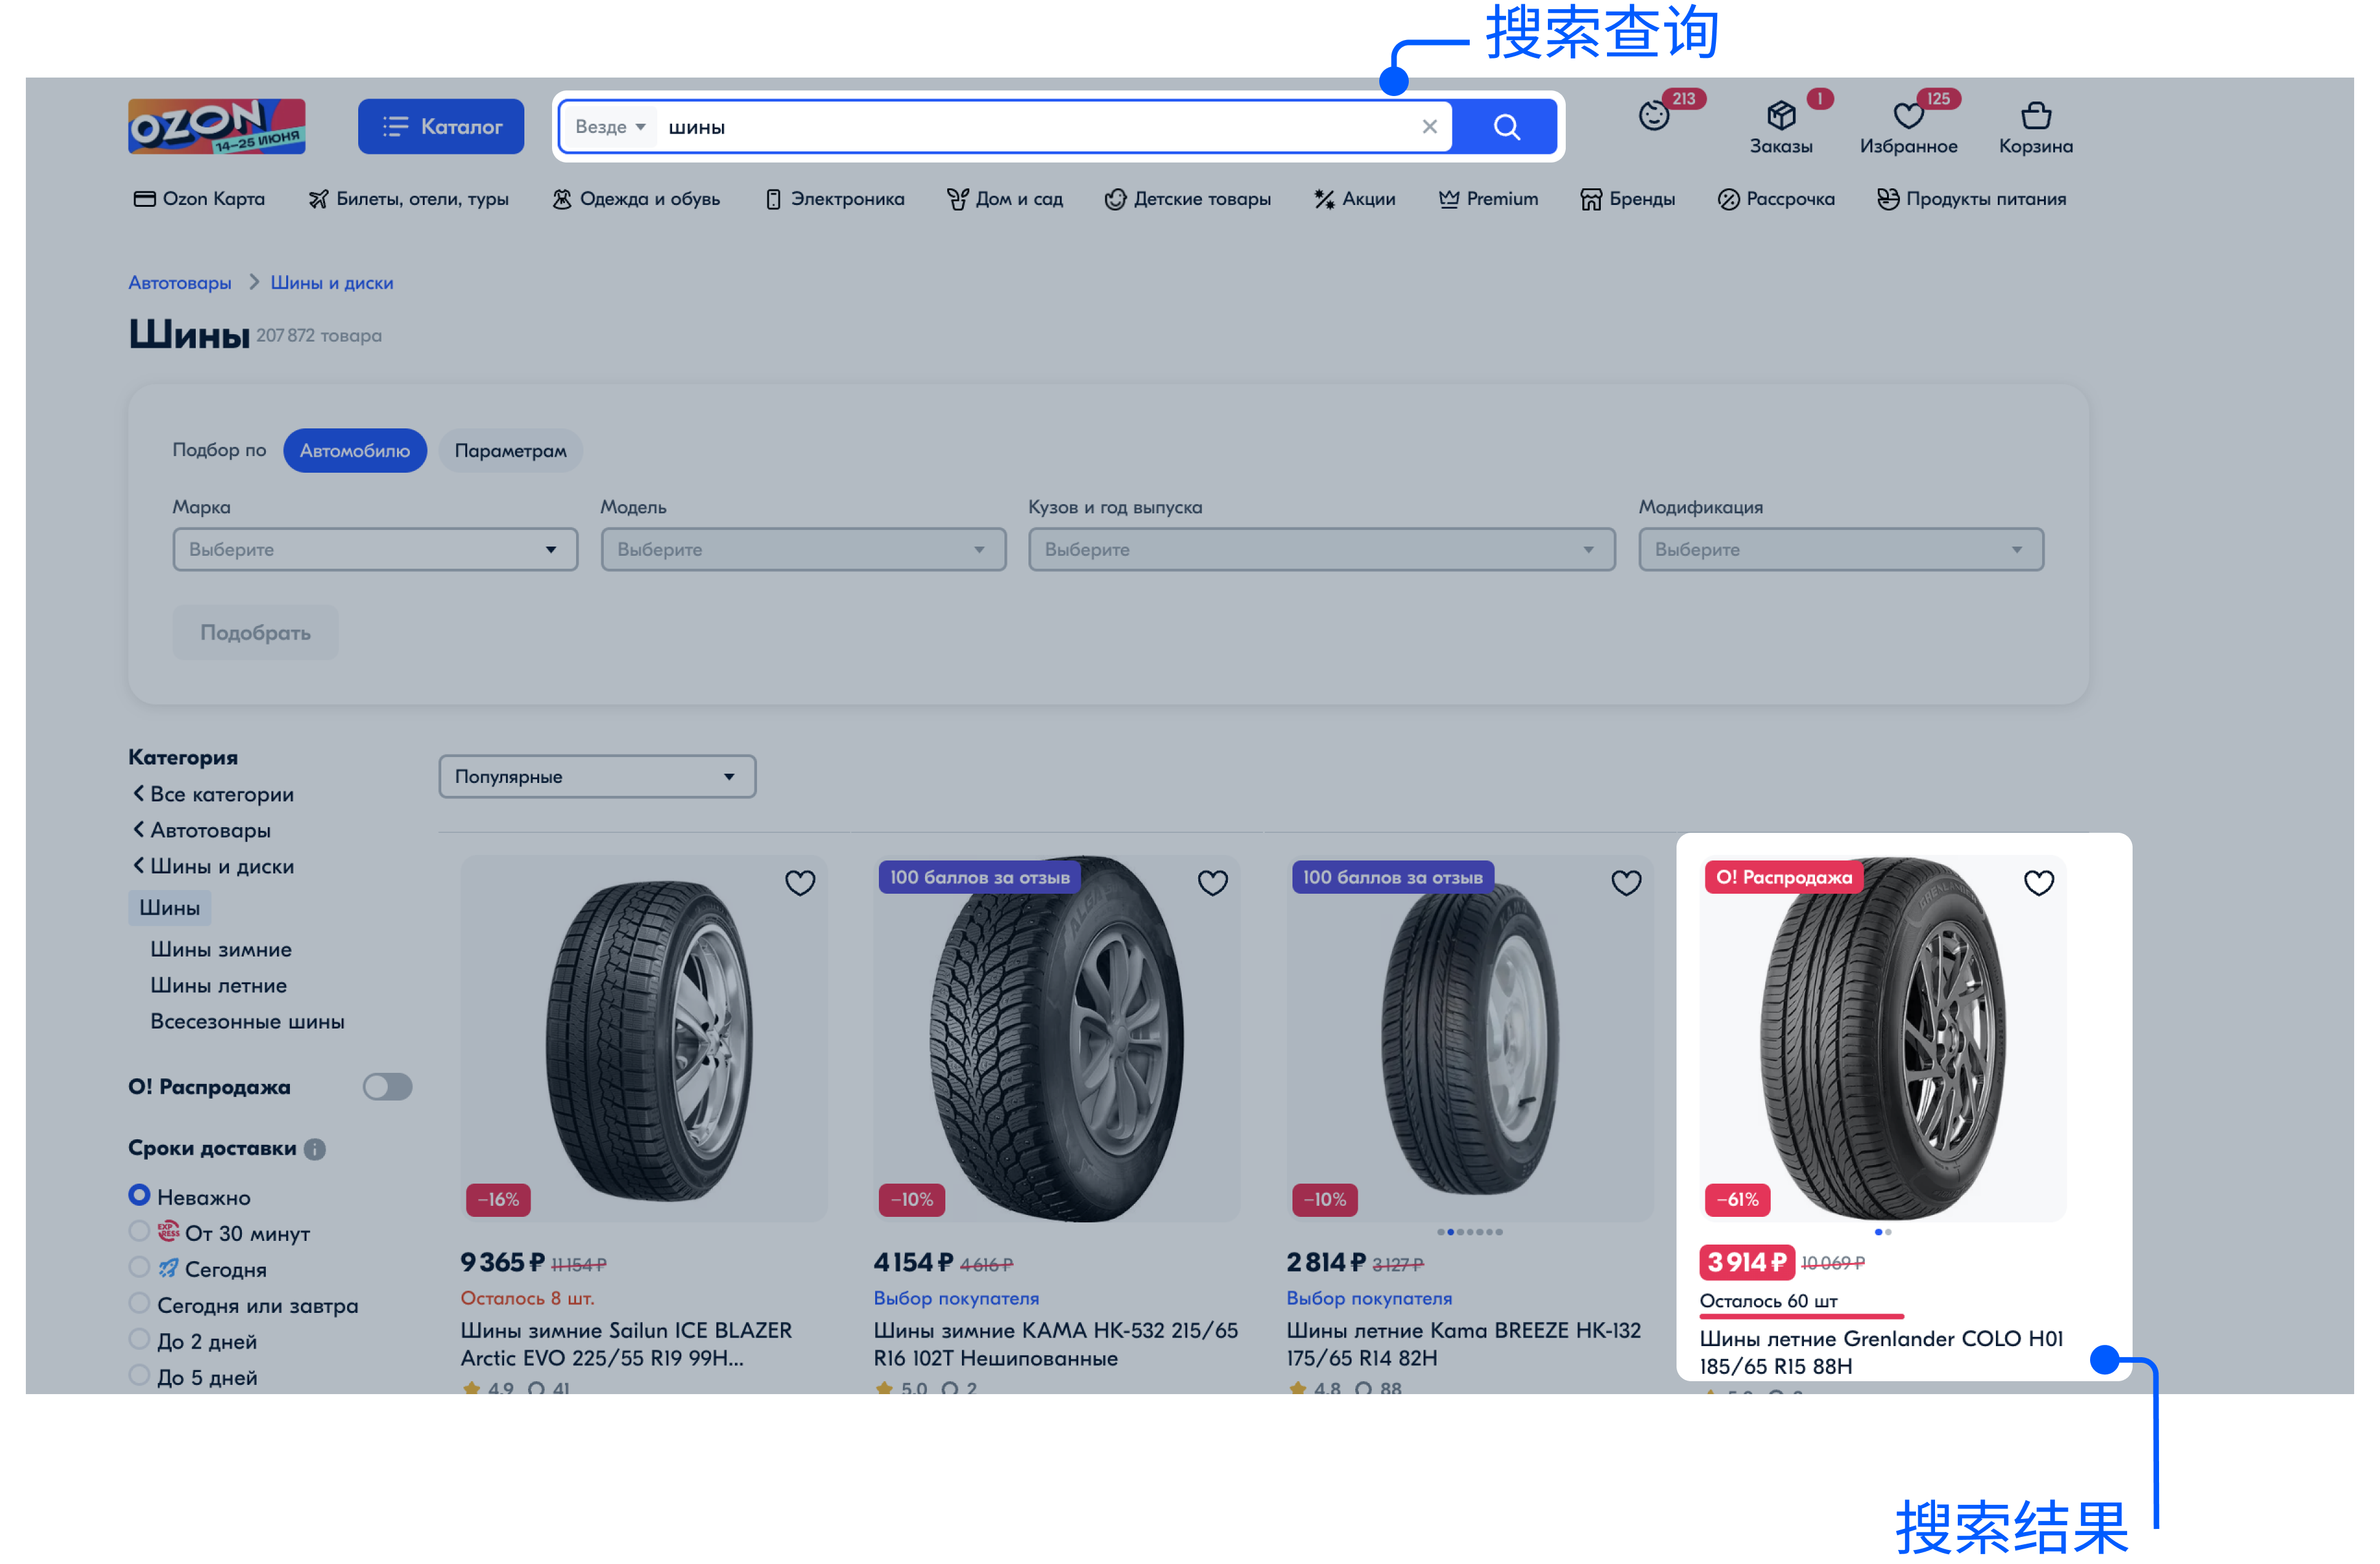Open the Кузов и год выпуска dropdown
2380x1564 pixels.
point(1321,549)
